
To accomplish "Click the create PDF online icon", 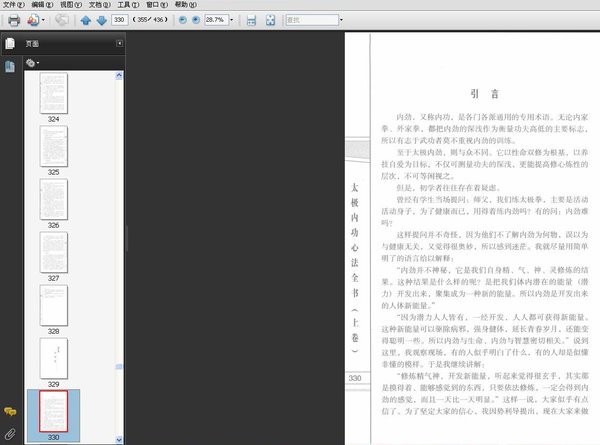I will (x=33, y=20).
